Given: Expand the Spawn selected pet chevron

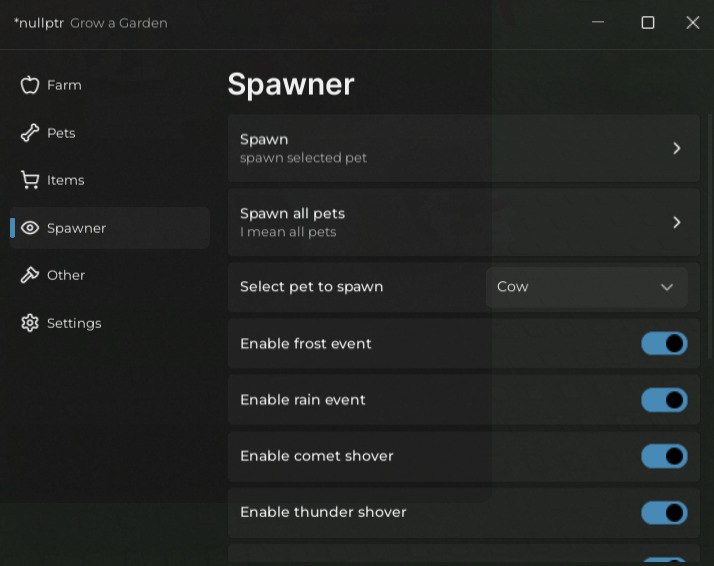Looking at the screenshot, I should tap(677, 148).
